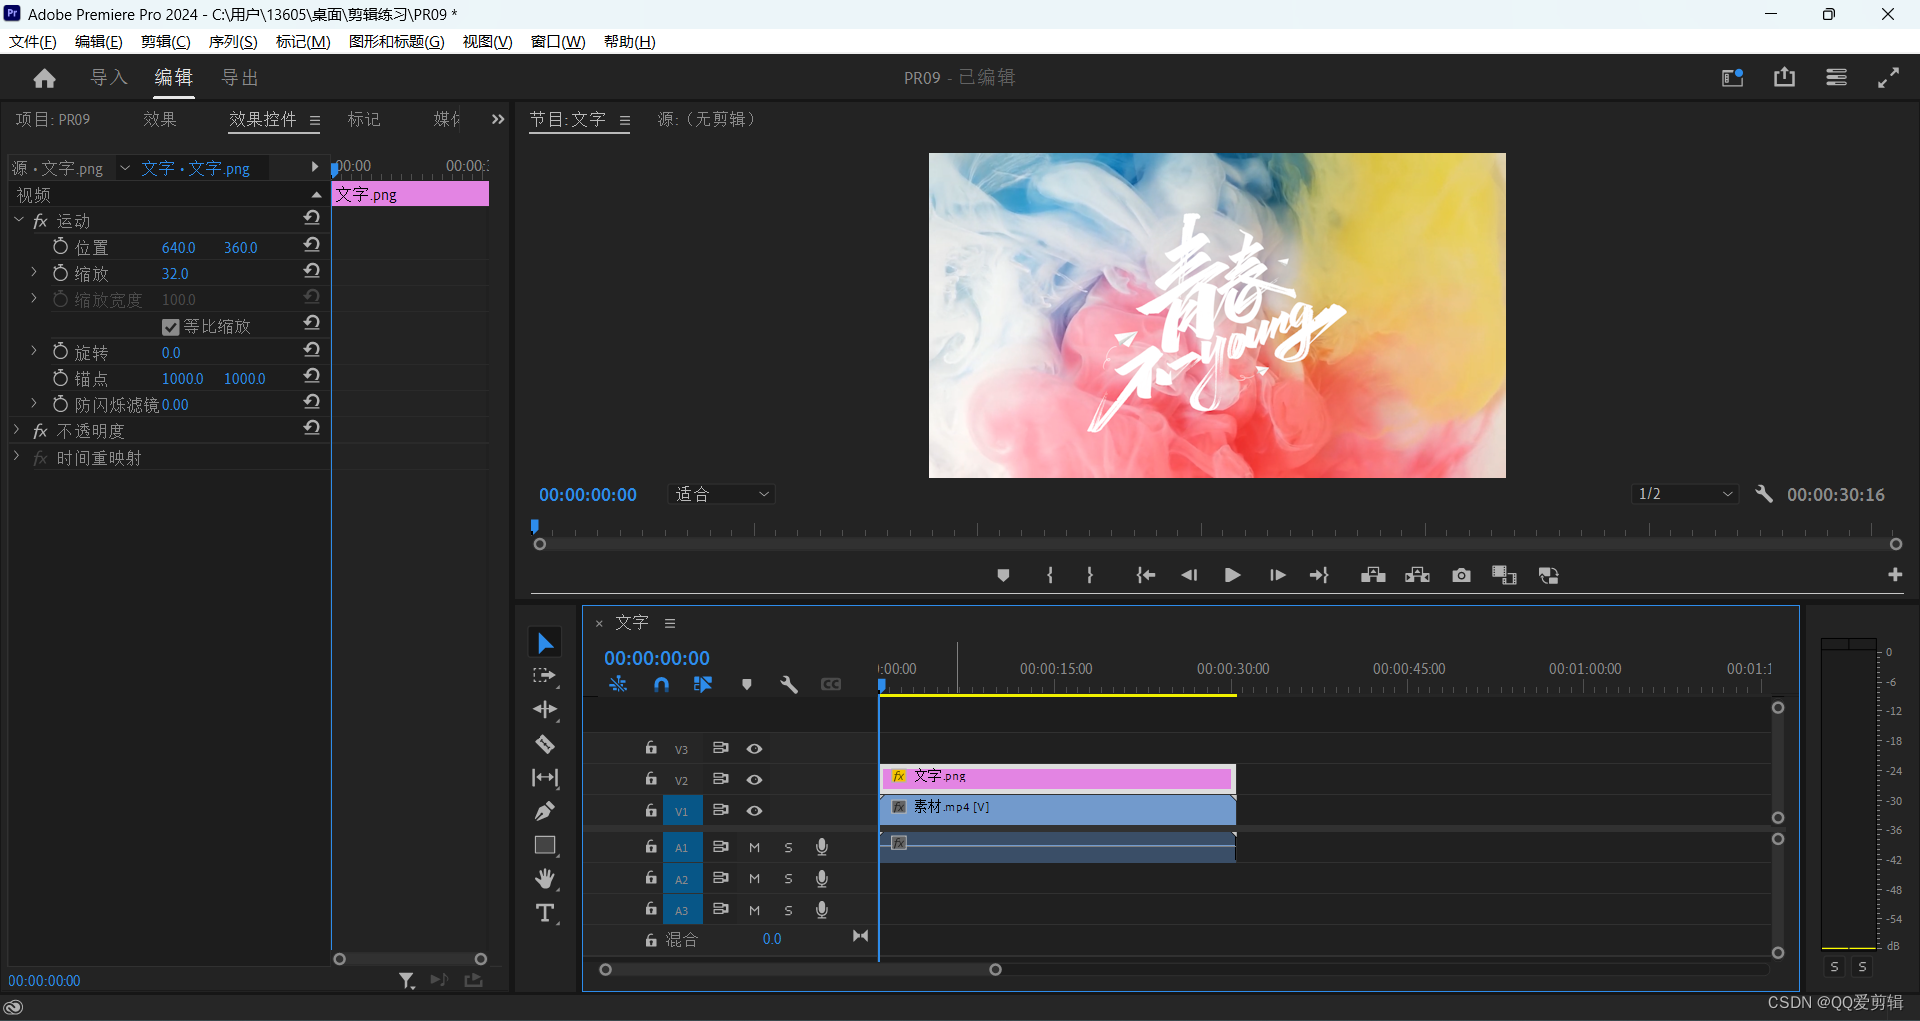Click the Home icon
Image resolution: width=1920 pixels, height=1021 pixels.
pyautogui.click(x=44, y=78)
